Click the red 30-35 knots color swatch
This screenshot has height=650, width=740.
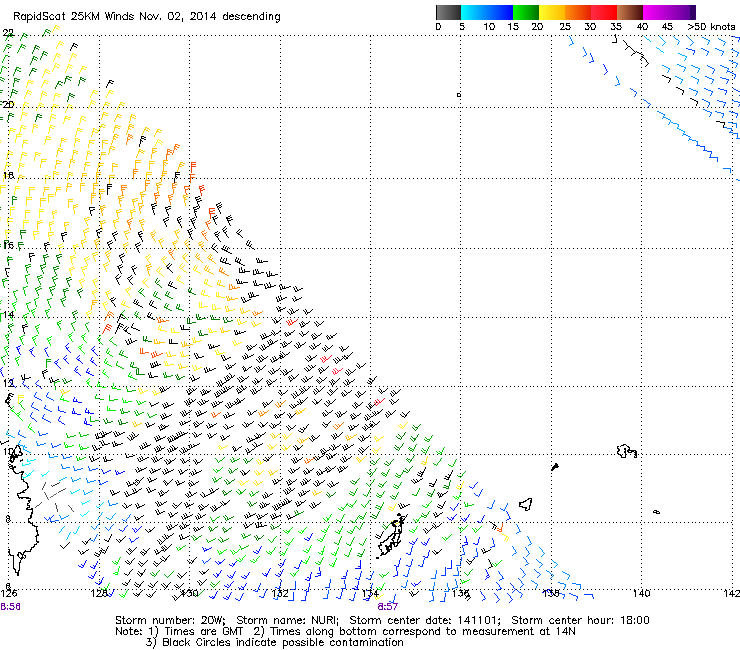coord(604,12)
